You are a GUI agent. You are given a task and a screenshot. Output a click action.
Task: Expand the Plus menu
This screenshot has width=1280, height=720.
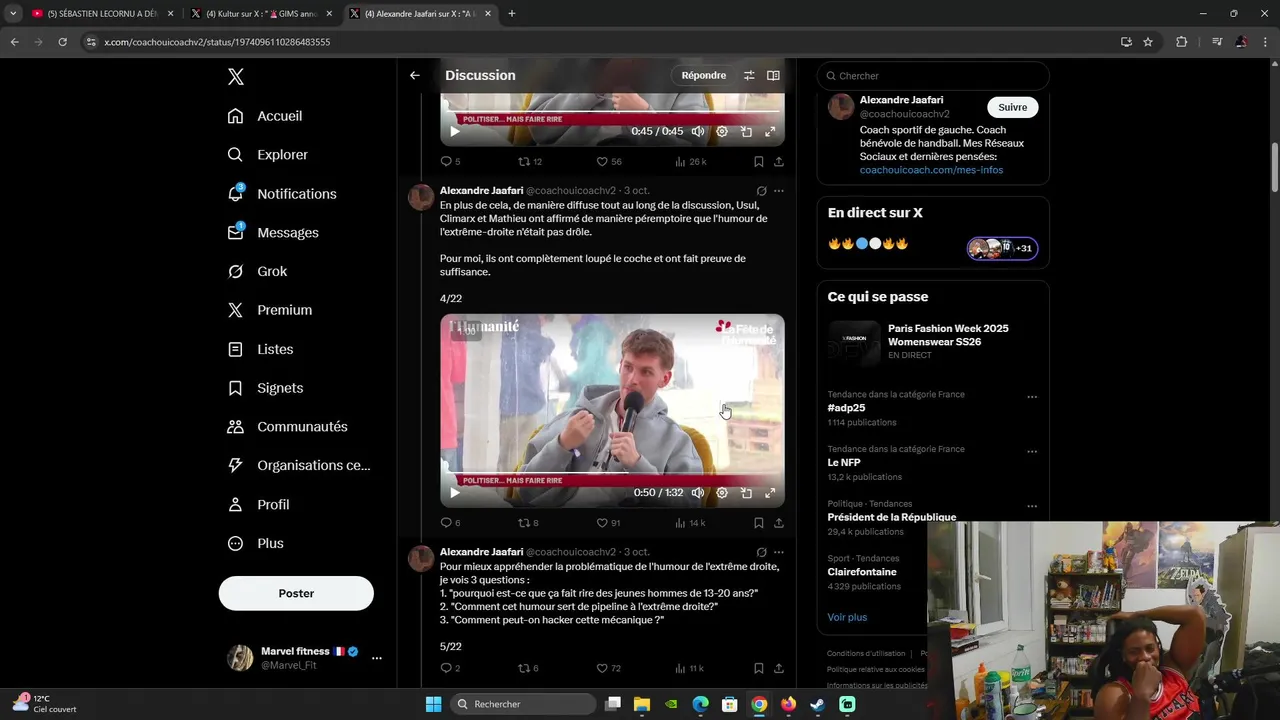click(255, 544)
